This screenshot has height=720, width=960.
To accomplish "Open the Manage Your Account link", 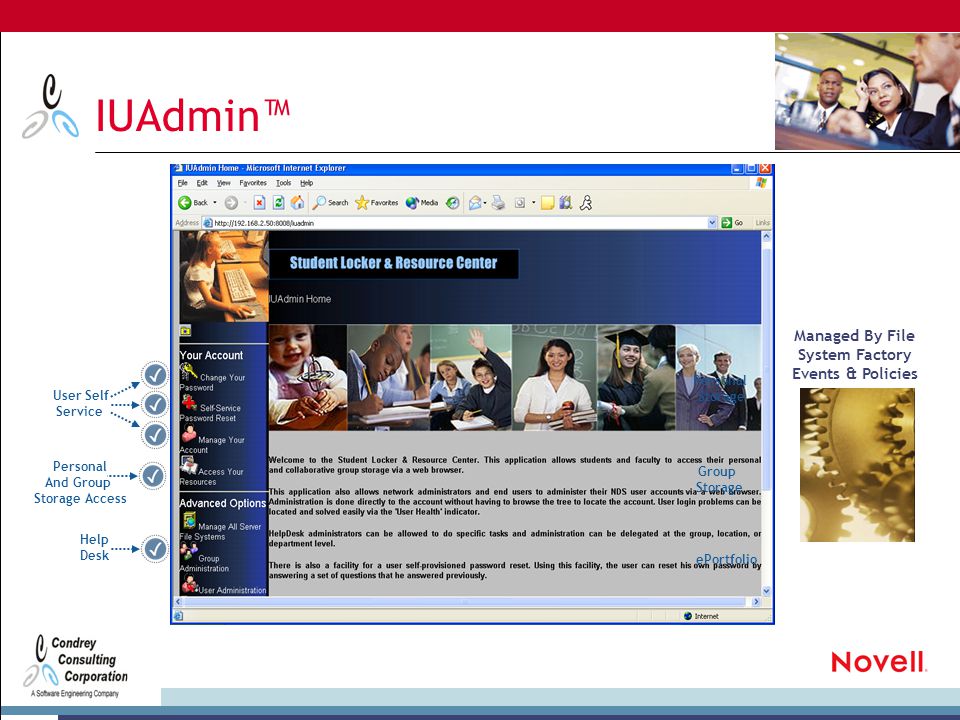I will (212, 444).
